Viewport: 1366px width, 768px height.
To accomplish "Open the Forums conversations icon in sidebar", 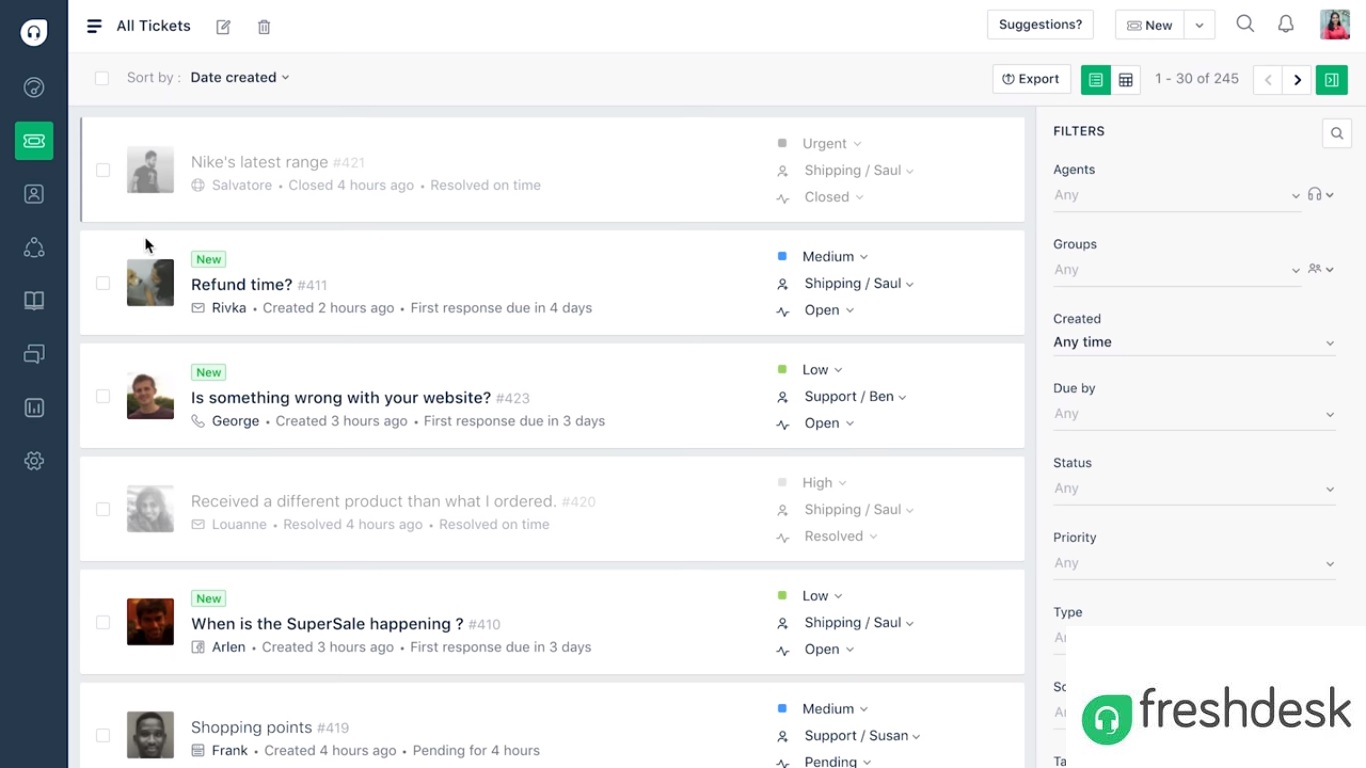I will [x=34, y=354].
